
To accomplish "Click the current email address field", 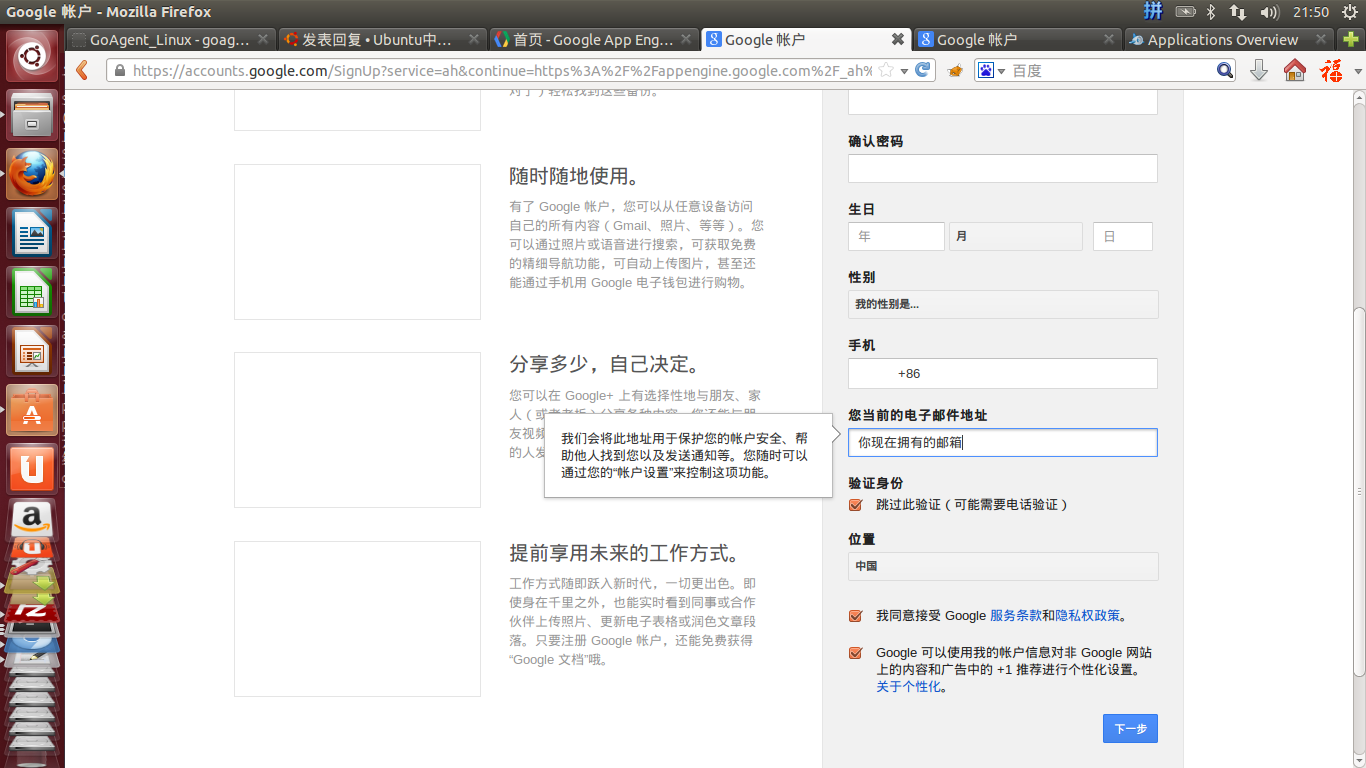I will pos(1003,442).
